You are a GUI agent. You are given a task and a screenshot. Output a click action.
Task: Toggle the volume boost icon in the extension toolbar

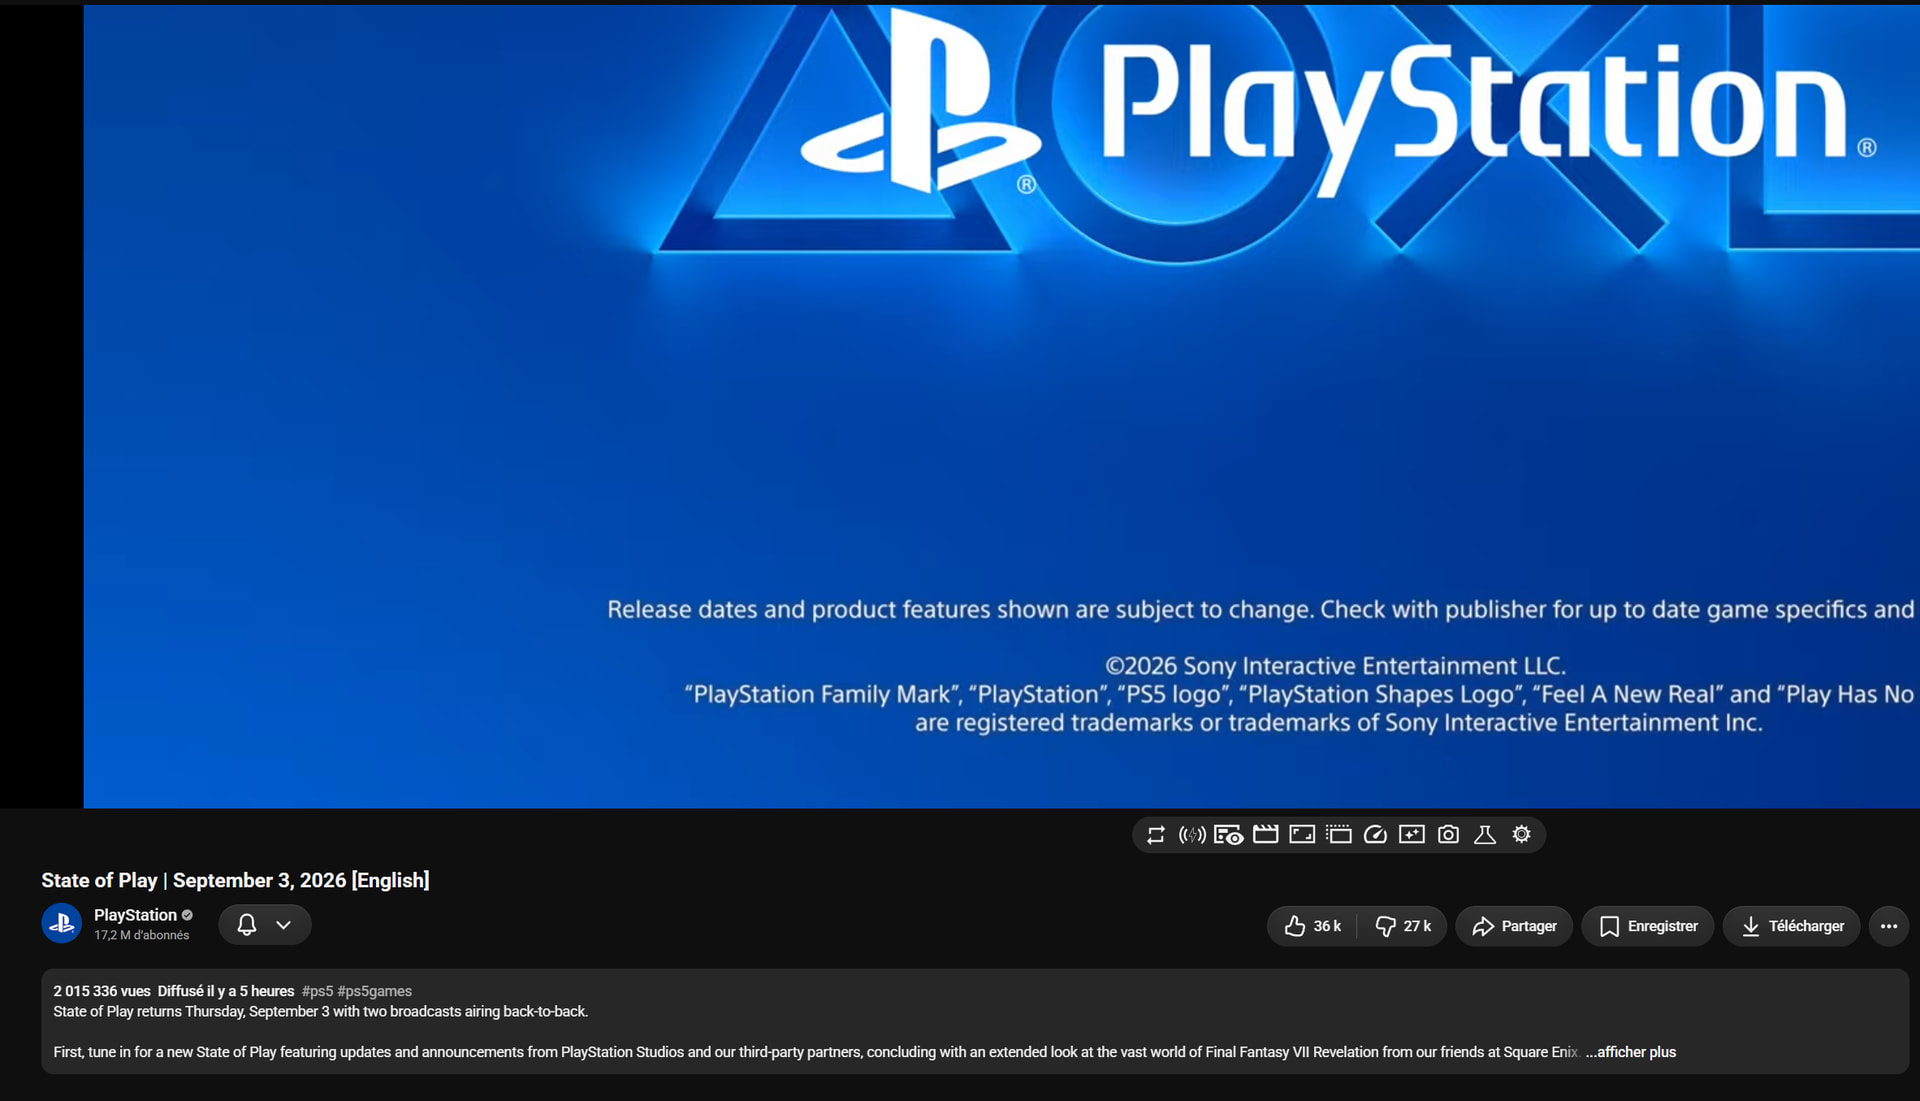tap(1192, 835)
